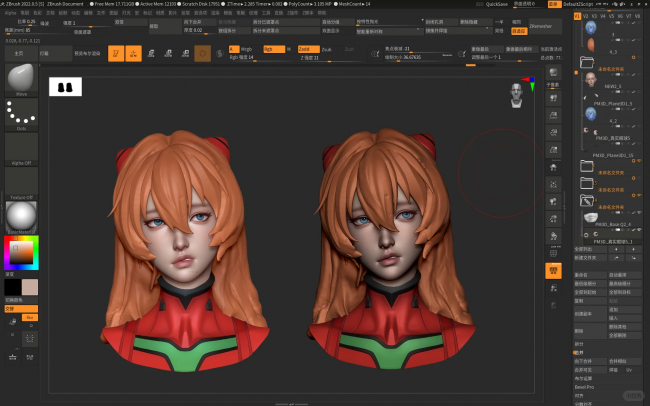650x406 pixels.
Task: Switch to the V1 subtool tab
Action: click(577, 16)
